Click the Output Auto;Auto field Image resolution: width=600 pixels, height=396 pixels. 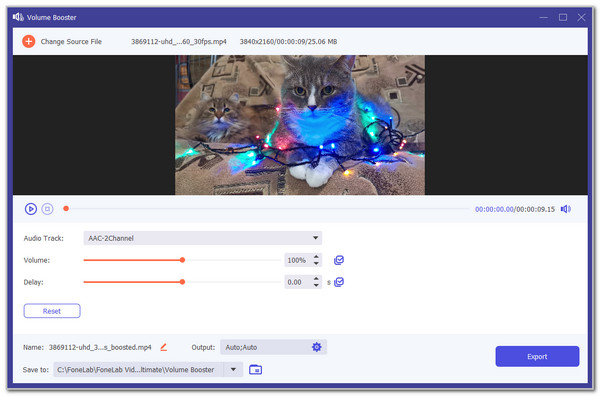273,347
